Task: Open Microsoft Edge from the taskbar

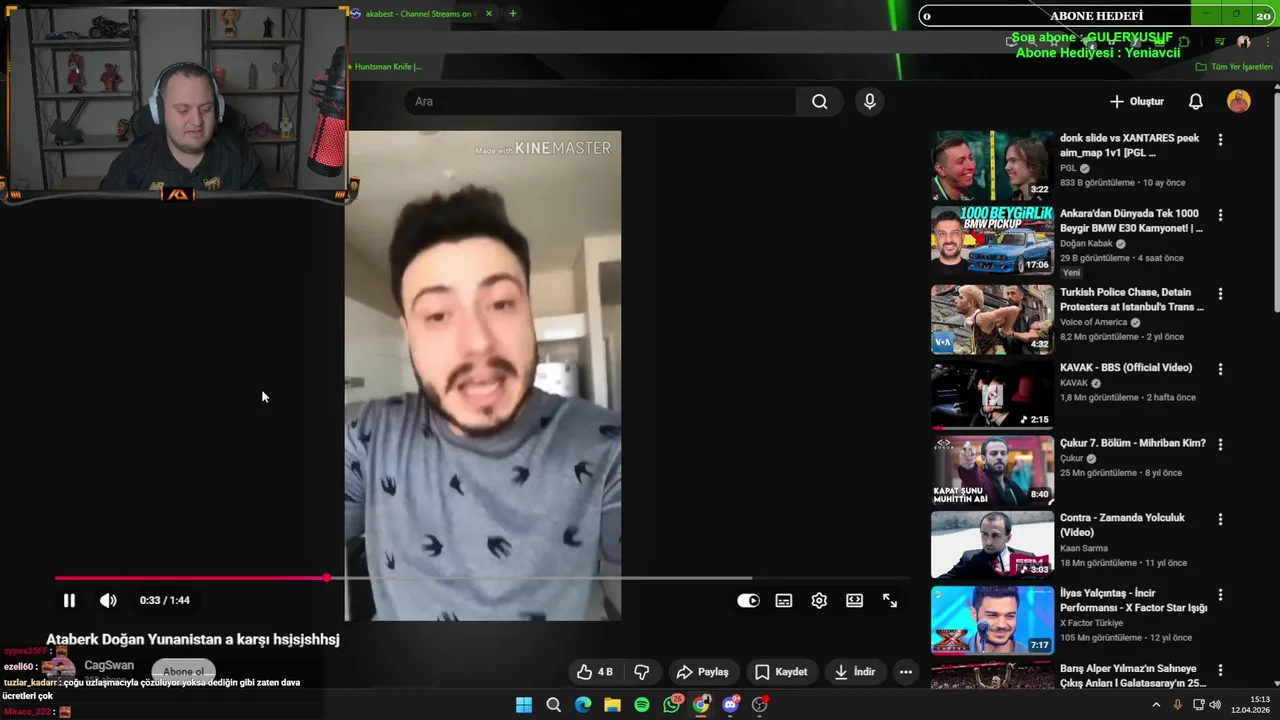Action: [583, 705]
